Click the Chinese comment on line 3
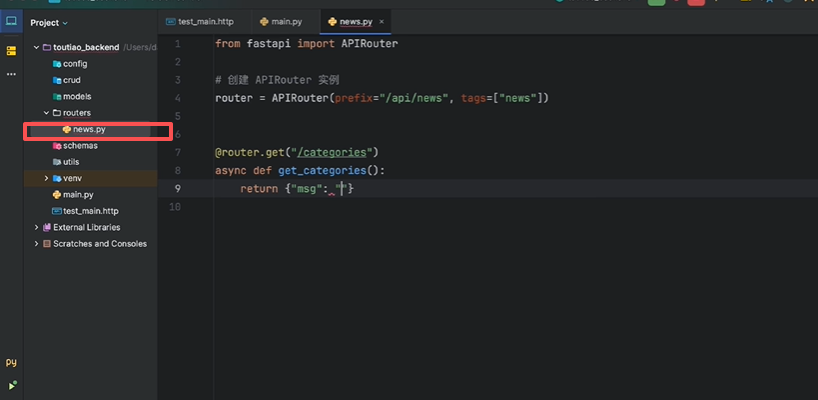Screen dimensions: 818x400 click(x=278, y=80)
